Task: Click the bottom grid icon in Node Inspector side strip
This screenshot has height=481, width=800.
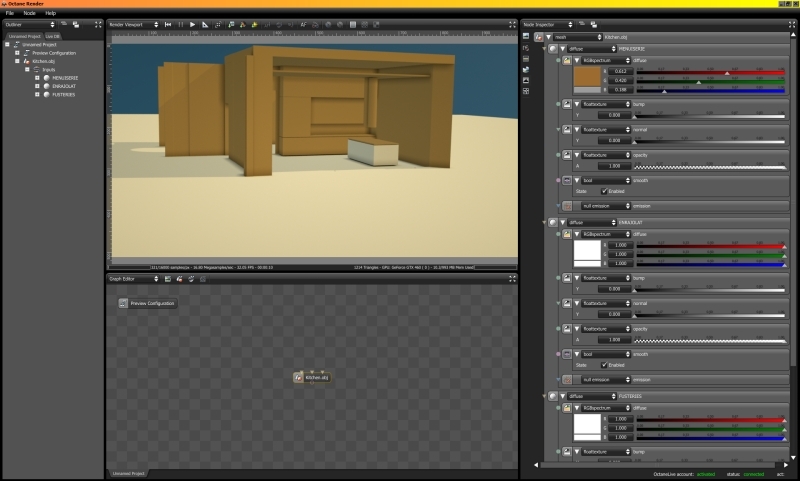Action: [526, 91]
